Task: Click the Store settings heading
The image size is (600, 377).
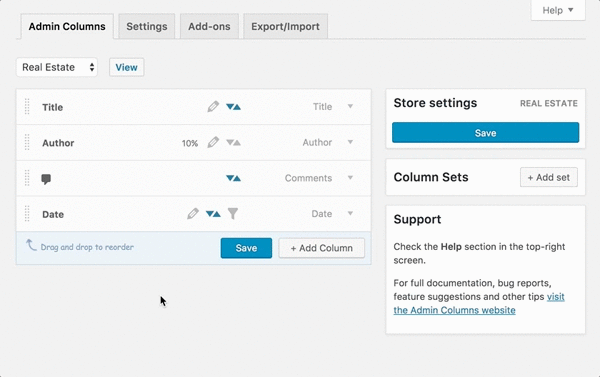Action: [435, 103]
